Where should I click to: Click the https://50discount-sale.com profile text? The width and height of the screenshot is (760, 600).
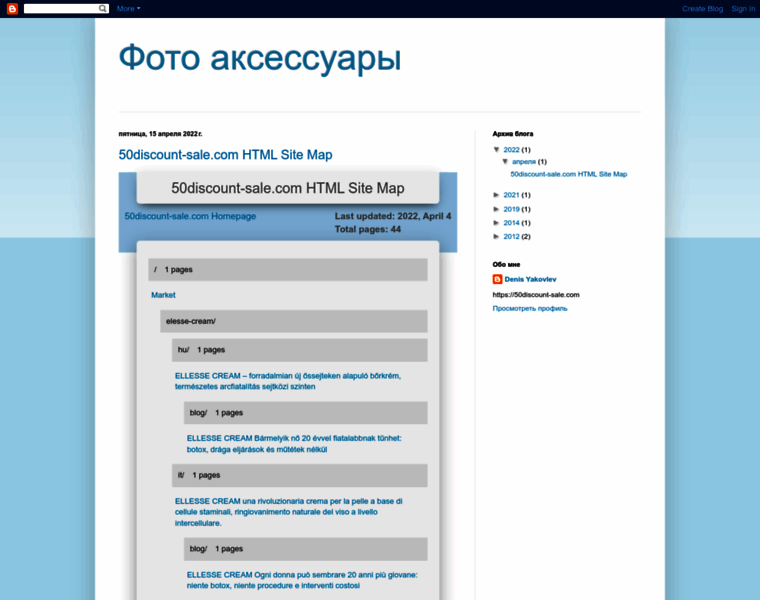(536, 295)
